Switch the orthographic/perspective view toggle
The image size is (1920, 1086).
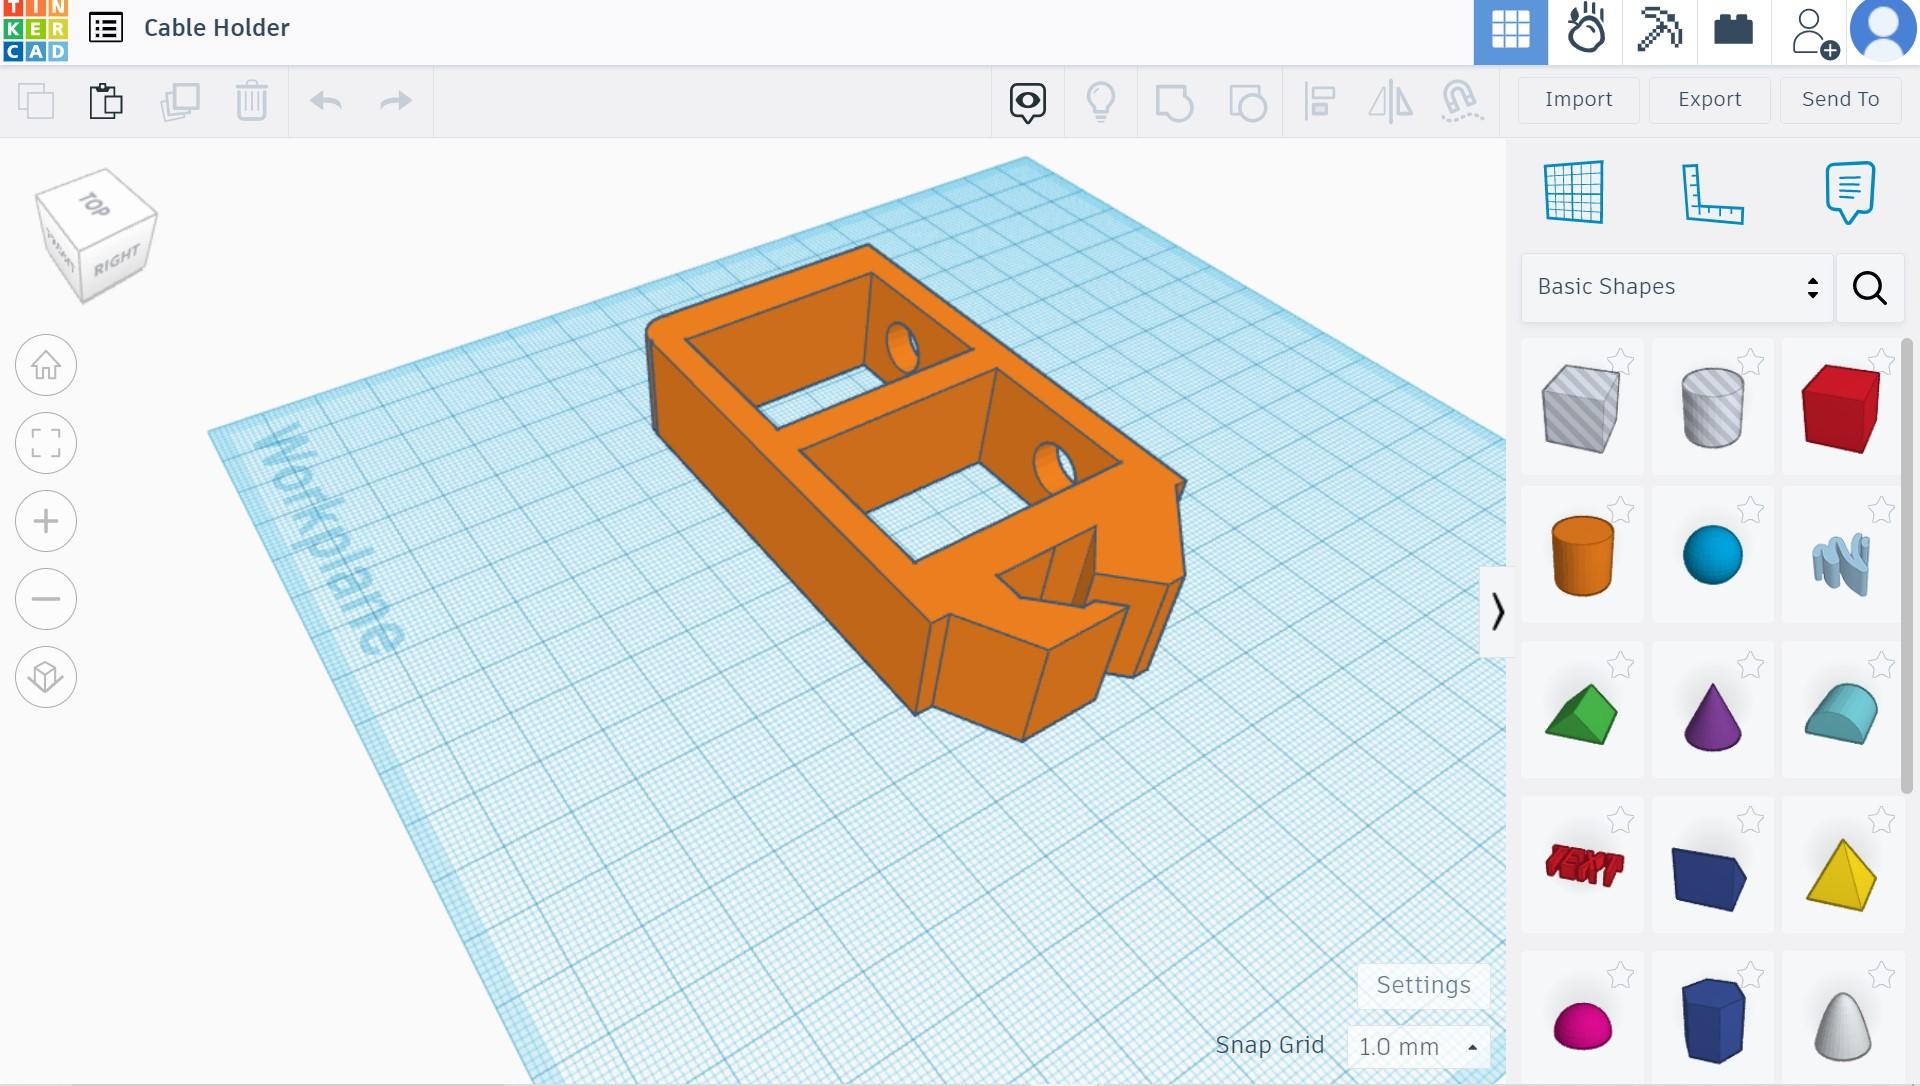pos(46,677)
